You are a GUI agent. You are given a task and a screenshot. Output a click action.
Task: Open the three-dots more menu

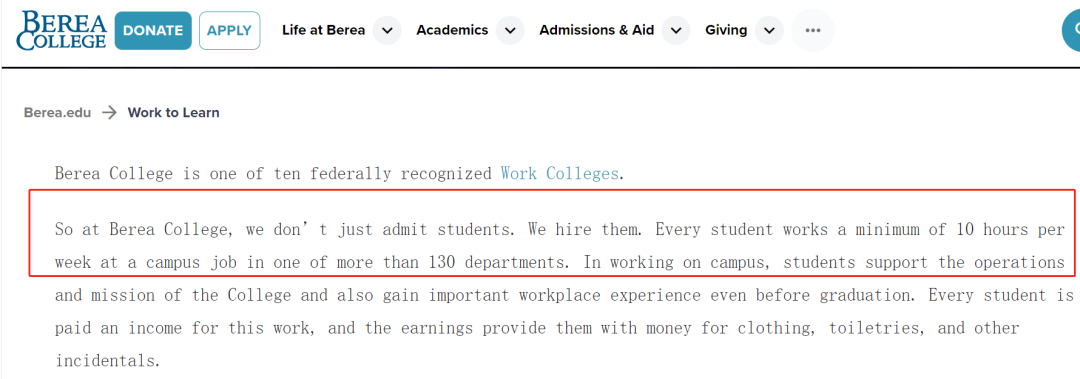point(813,30)
